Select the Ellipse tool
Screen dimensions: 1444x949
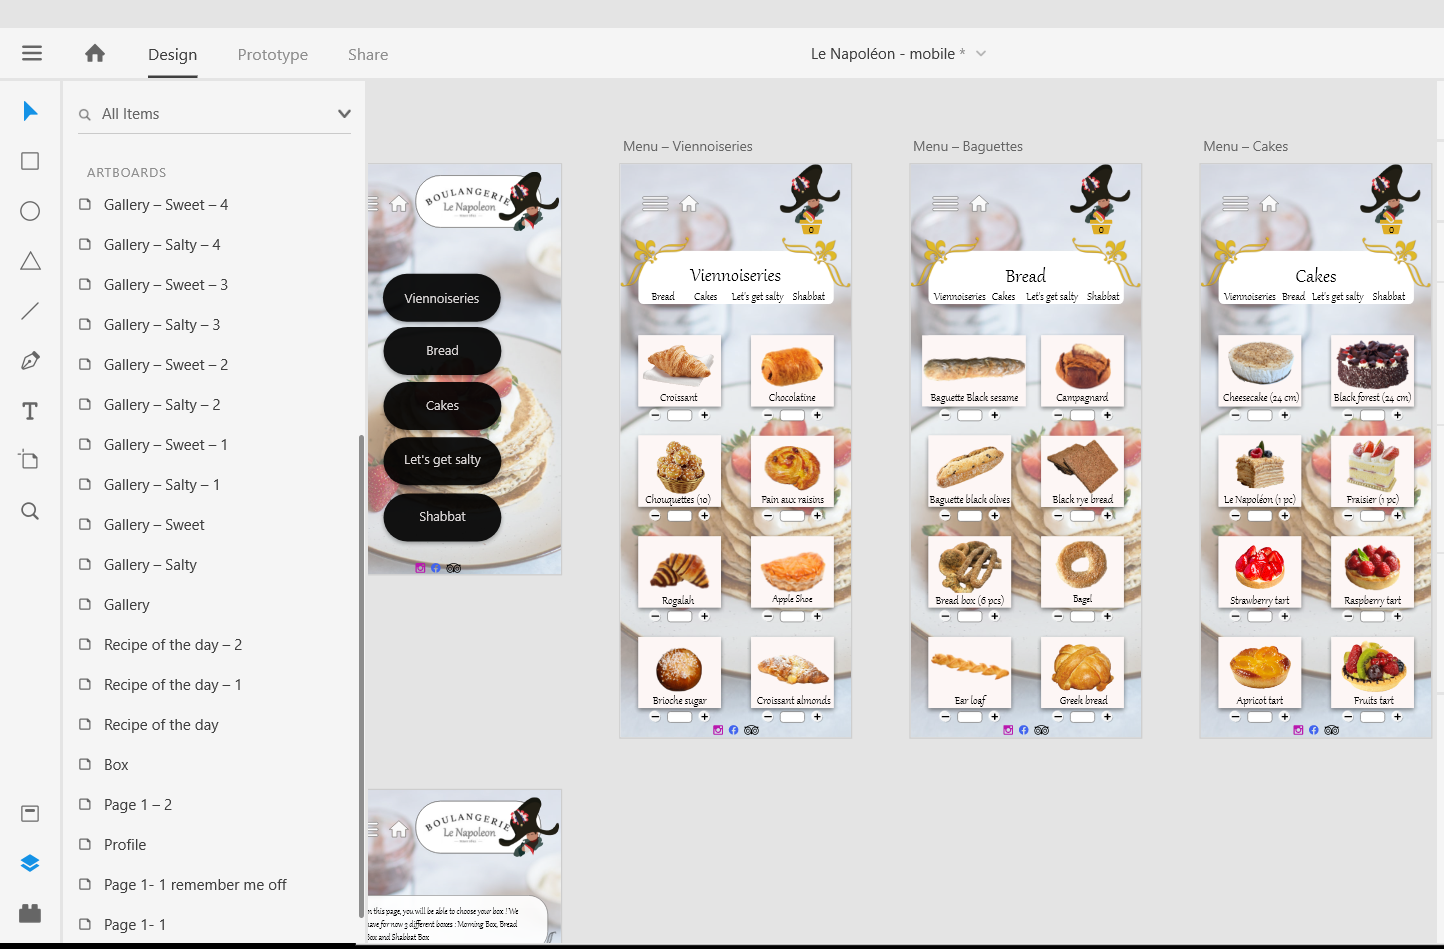pos(29,210)
